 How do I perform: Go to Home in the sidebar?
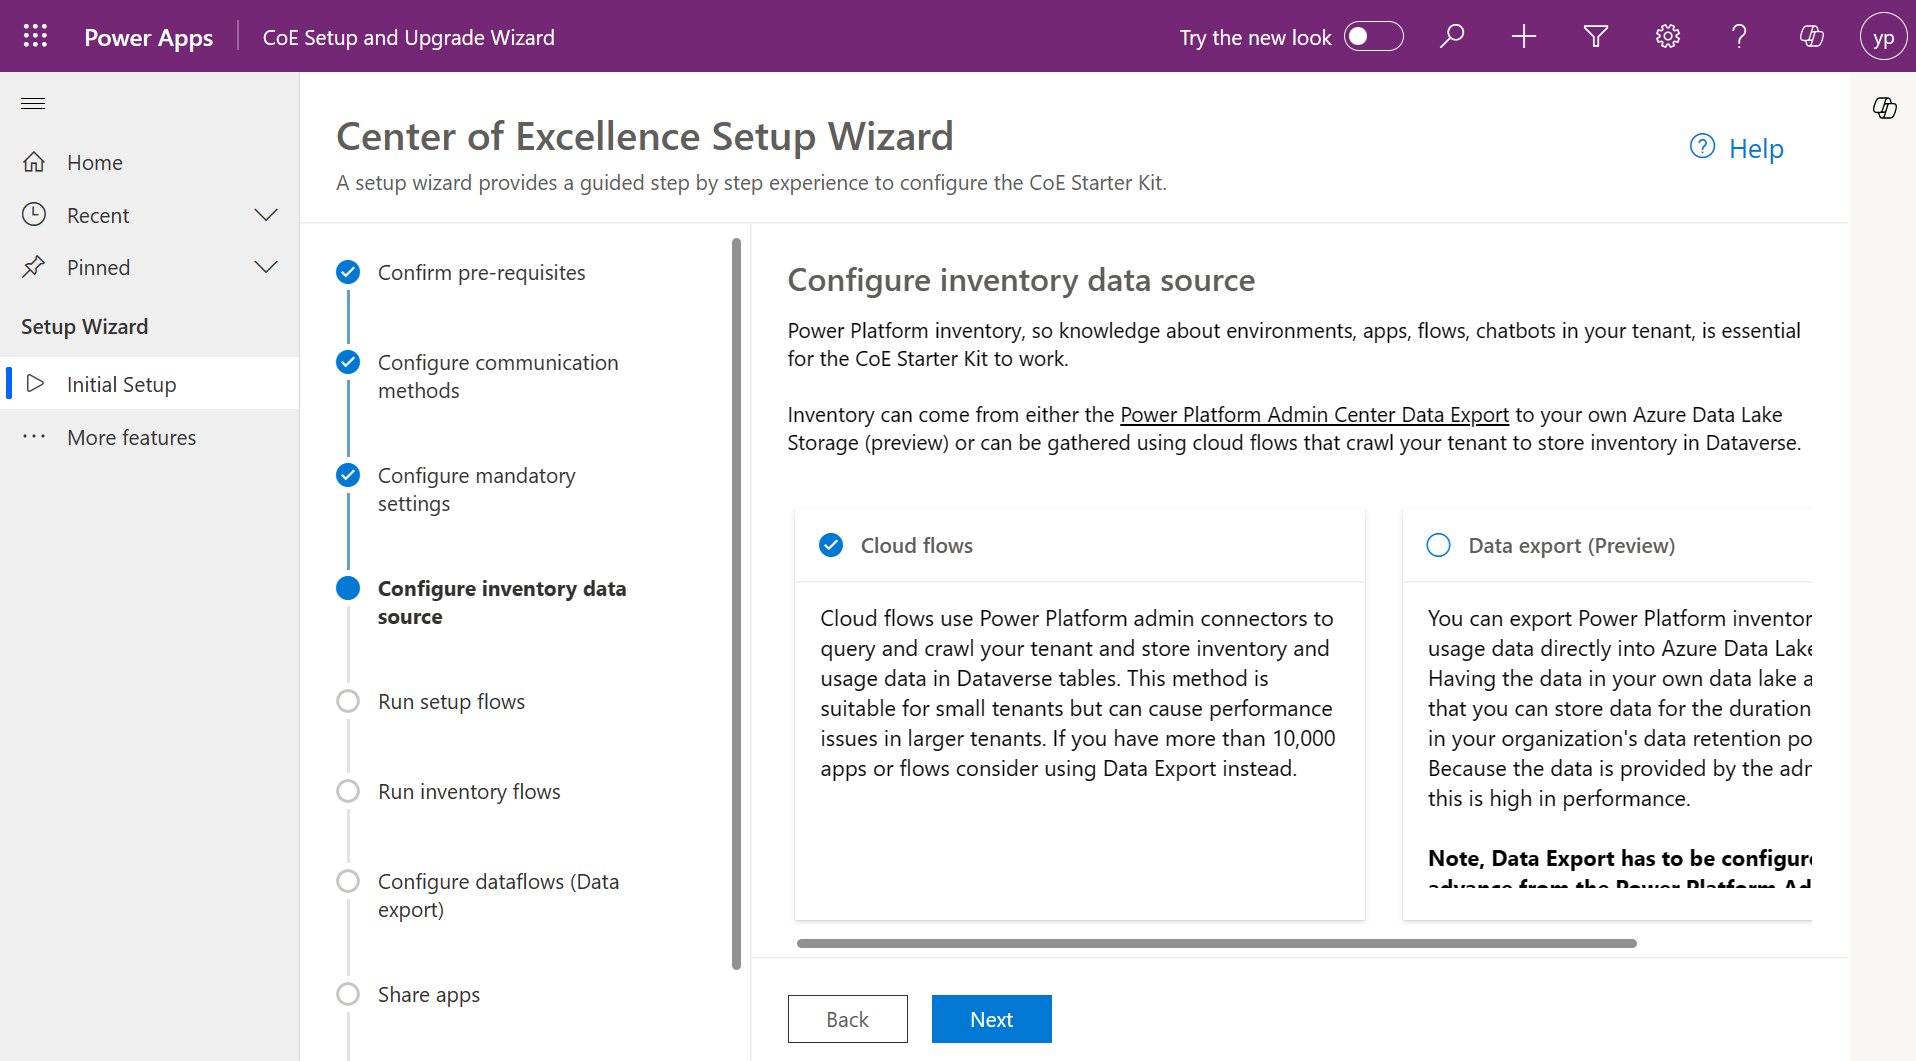(x=94, y=162)
